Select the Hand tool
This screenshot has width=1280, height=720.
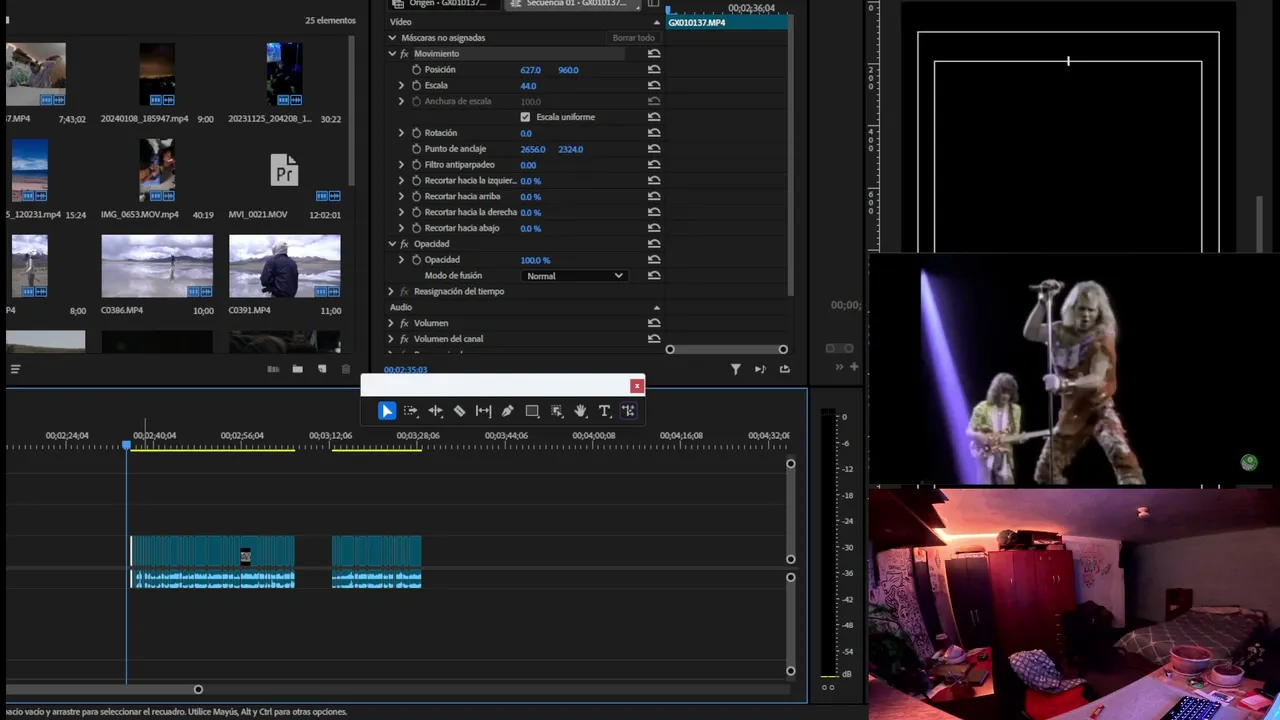pyautogui.click(x=580, y=411)
